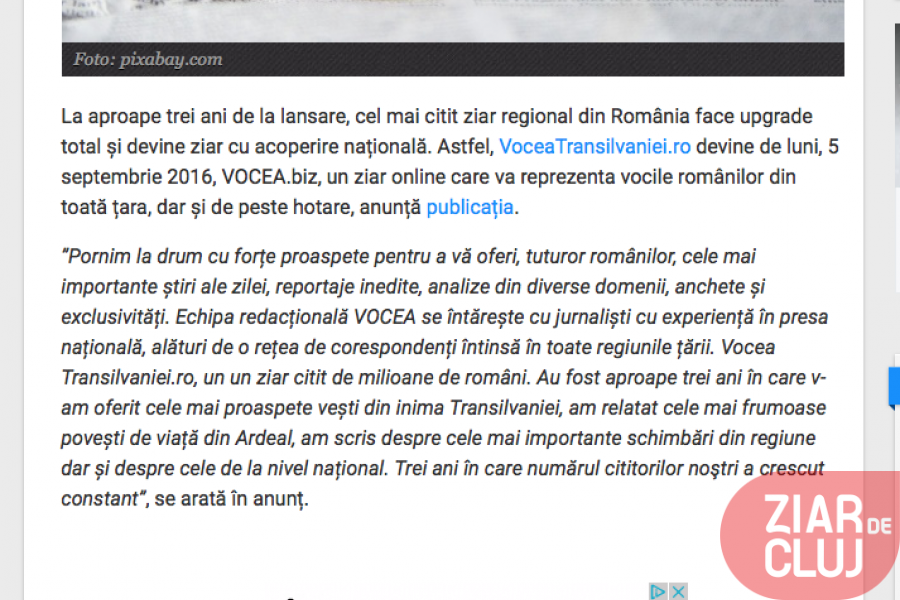This screenshot has width=900, height=600.
Task: Click the blue ribbon widget at right edge
Action: [893, 388]
